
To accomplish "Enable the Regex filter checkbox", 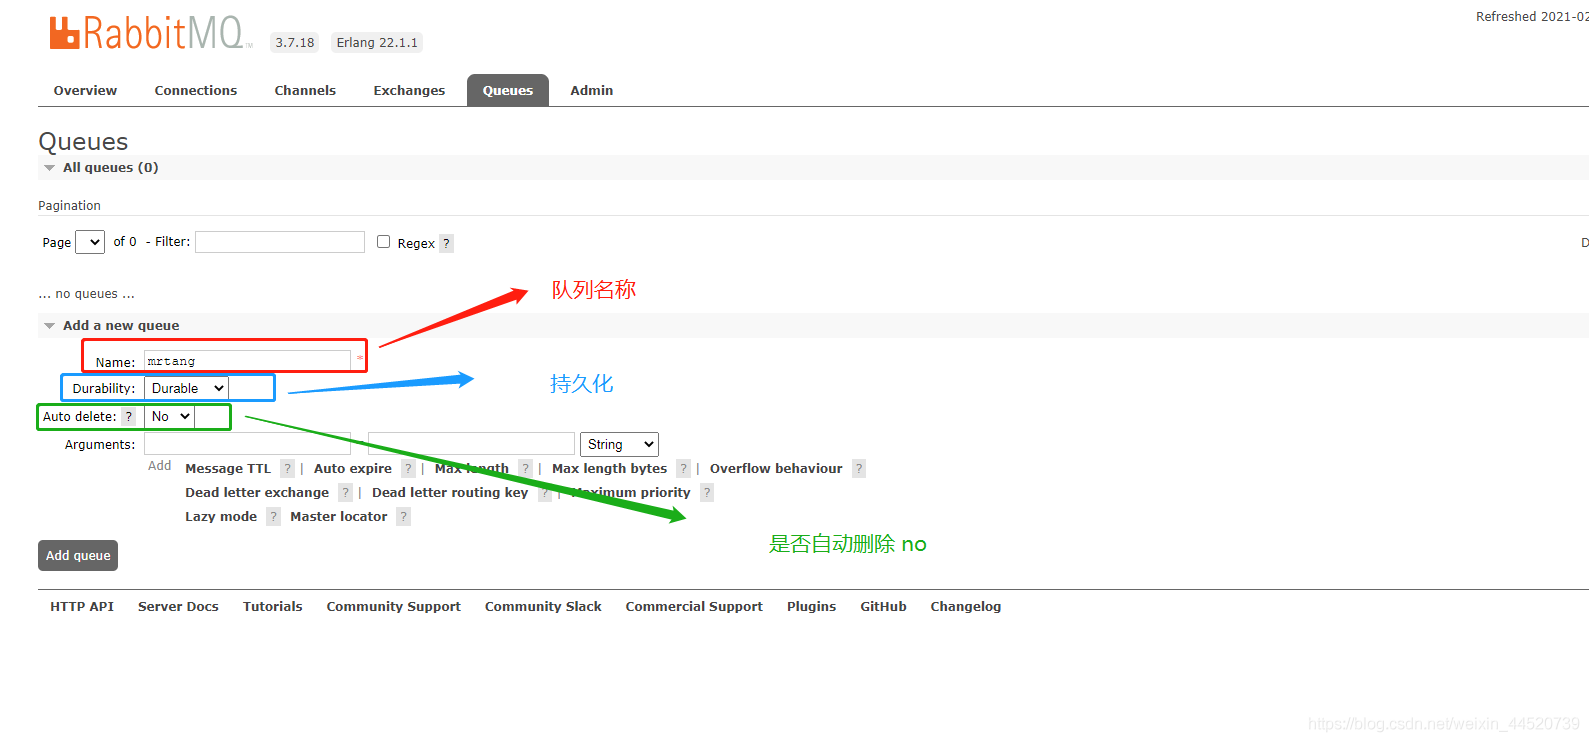I will 383,242.
